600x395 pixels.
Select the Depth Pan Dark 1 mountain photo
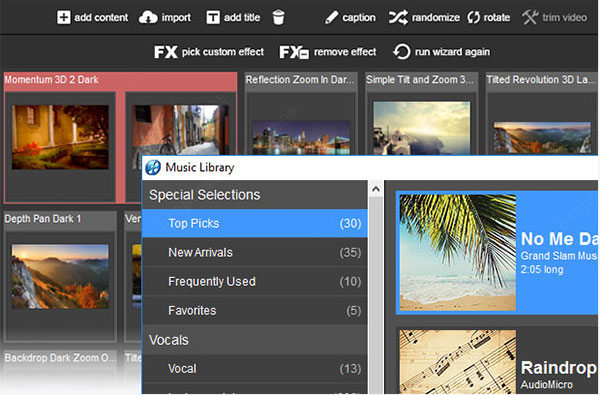click(x=60, y=277)
